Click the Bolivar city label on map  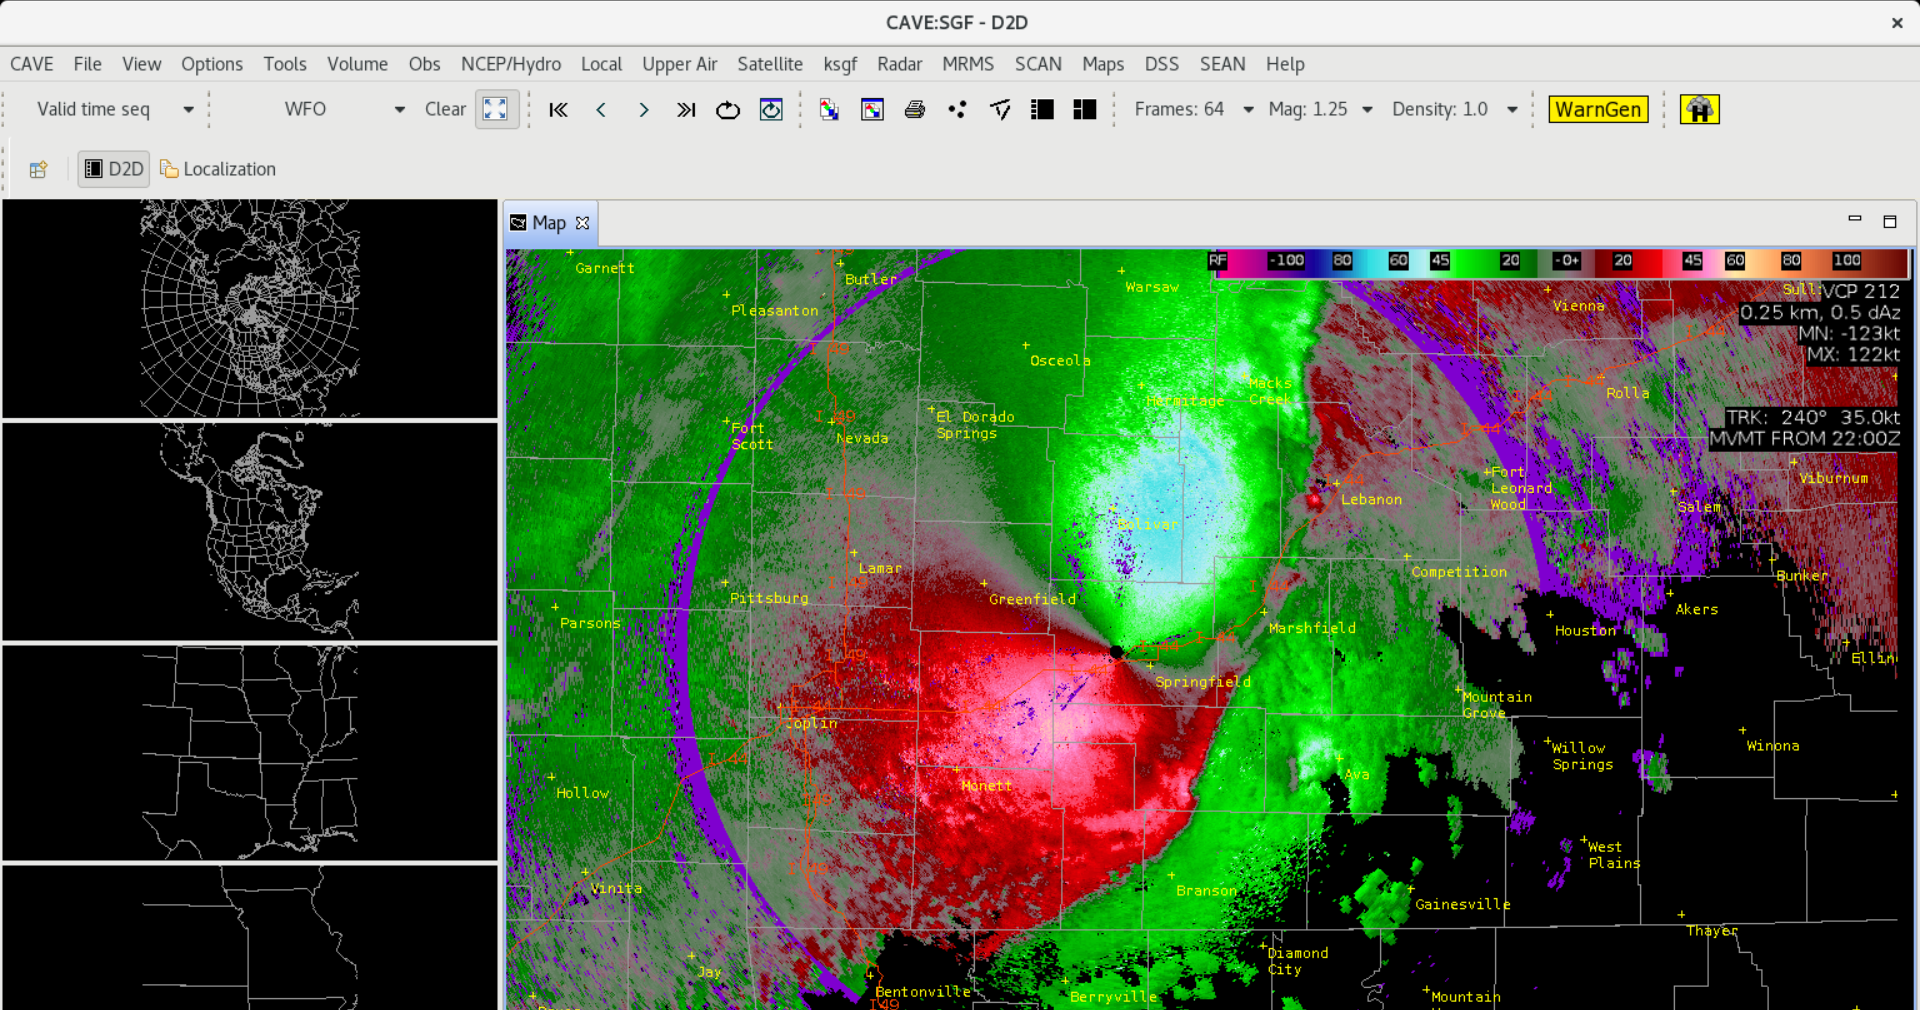[x=1148, y=524]
